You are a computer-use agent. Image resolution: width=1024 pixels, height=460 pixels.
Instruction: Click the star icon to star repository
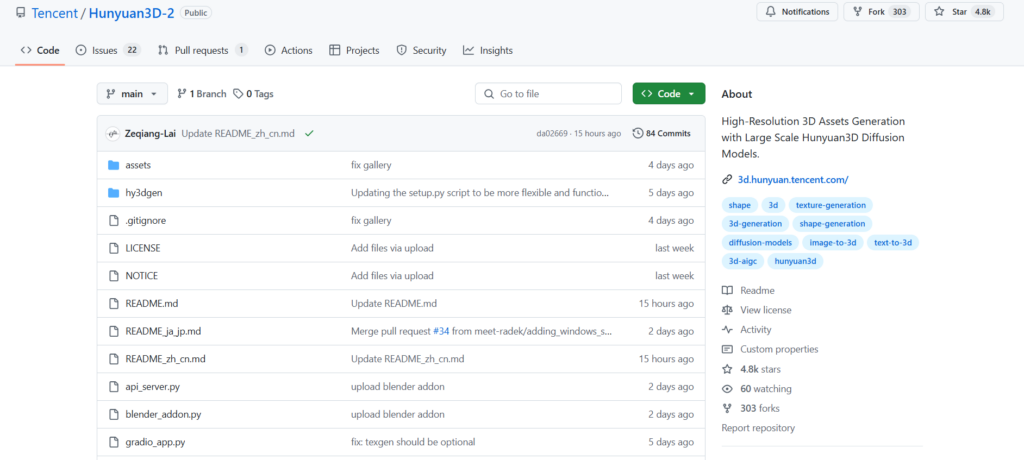pos(938,12)
